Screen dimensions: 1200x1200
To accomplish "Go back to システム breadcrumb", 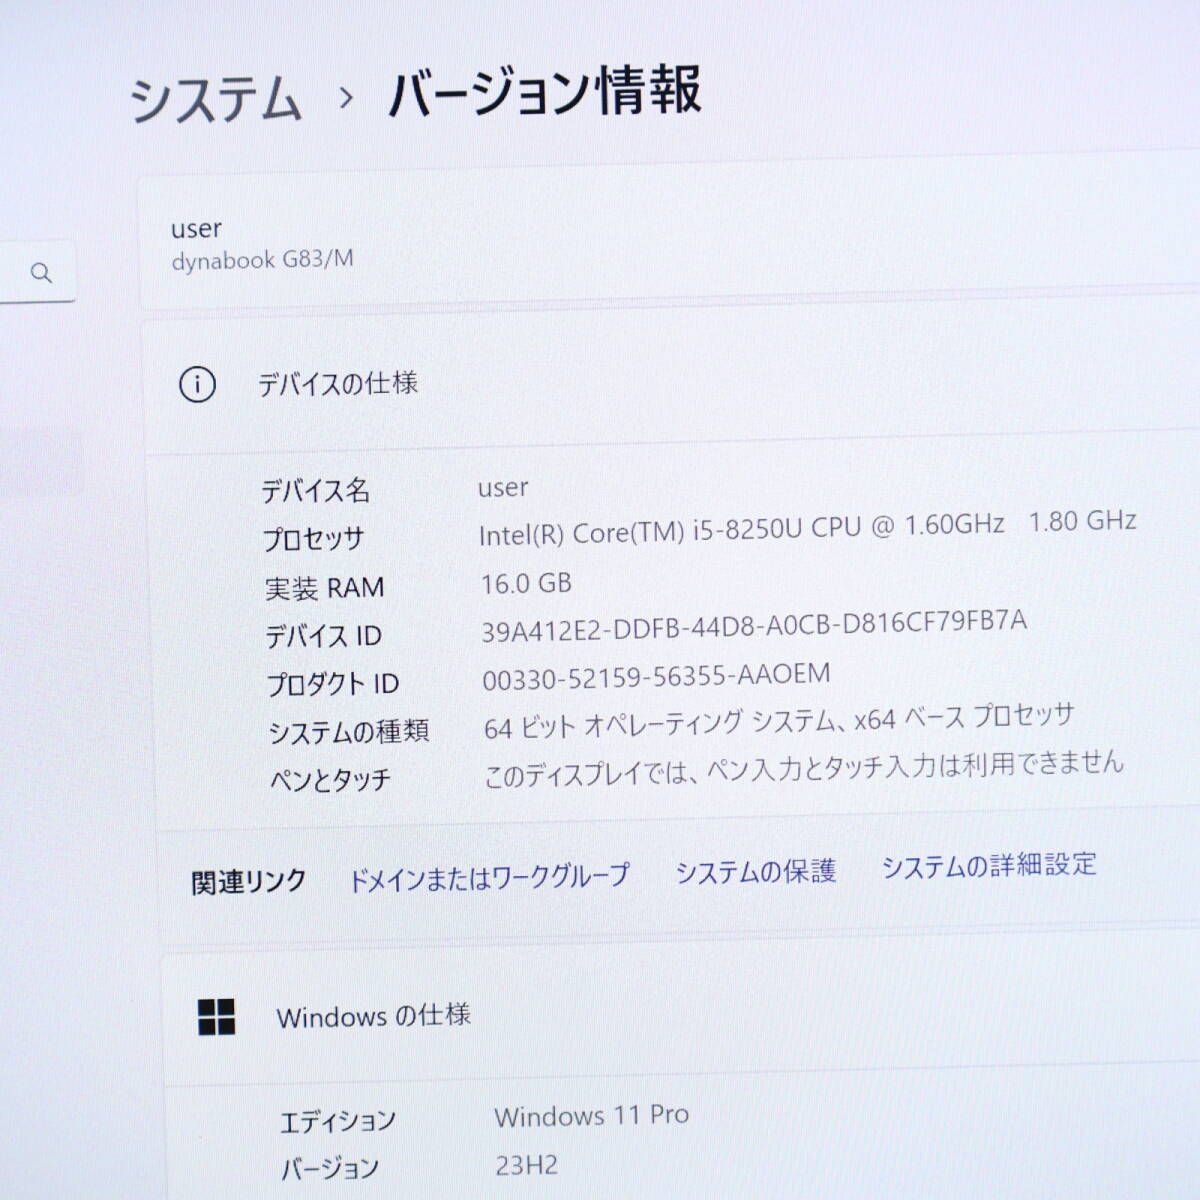I will [216, 100].
